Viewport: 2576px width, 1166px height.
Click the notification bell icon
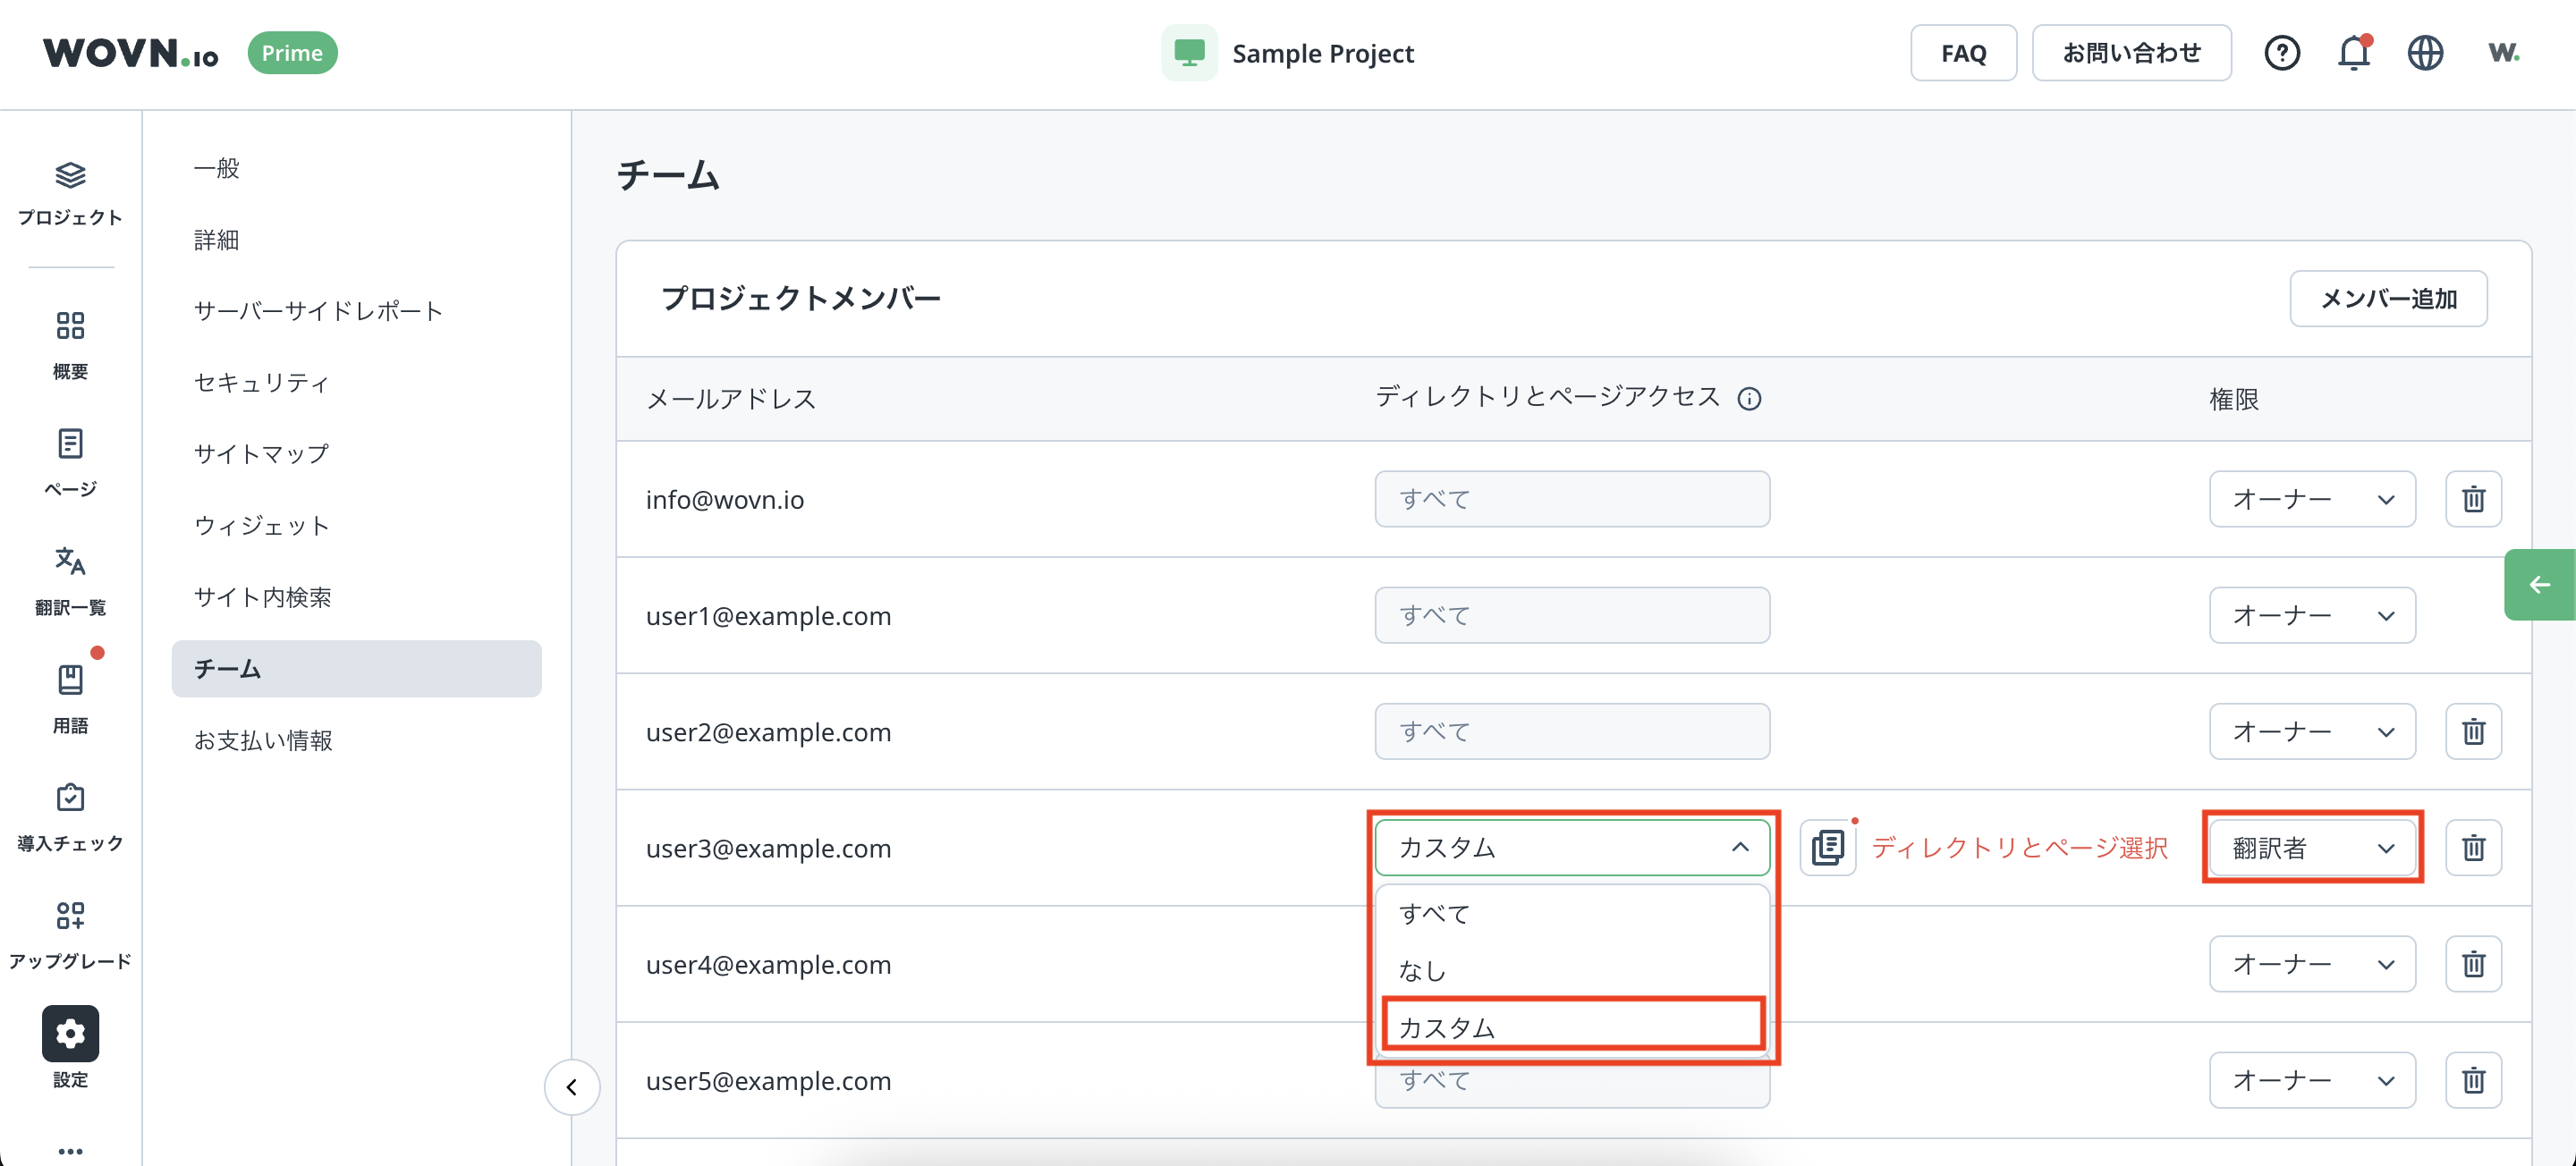pyautogui.click(x=2353, y=53)
